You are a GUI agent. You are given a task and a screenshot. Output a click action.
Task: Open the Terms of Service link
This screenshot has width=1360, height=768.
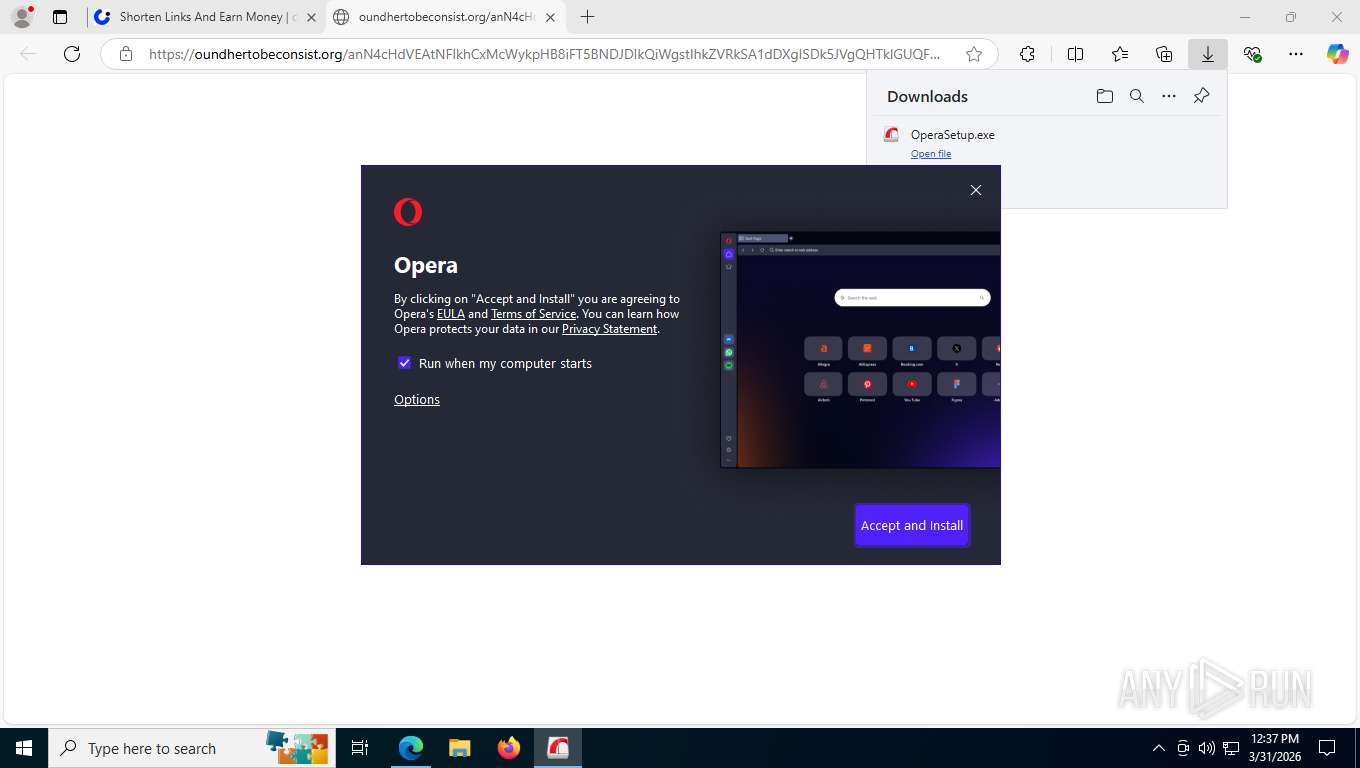[x=533, y=314]
